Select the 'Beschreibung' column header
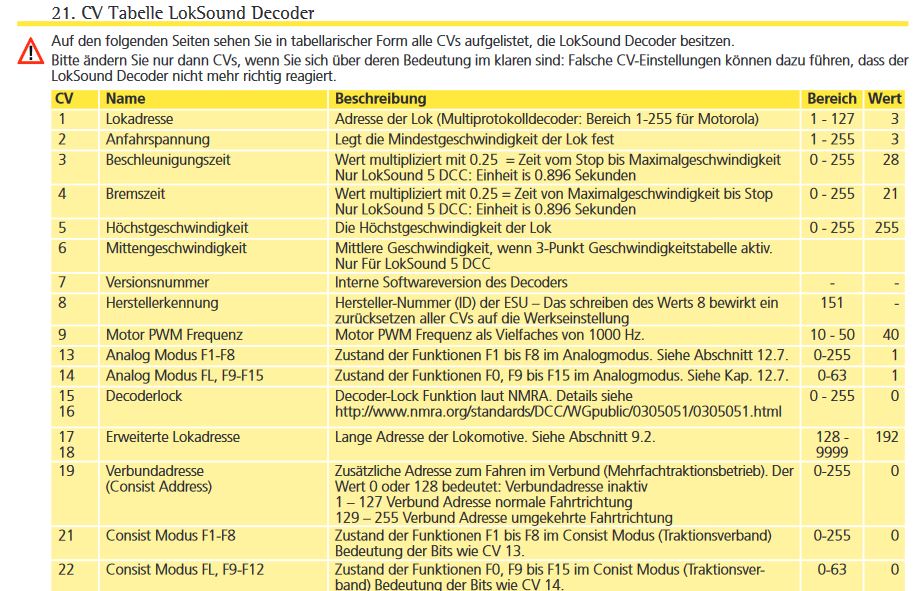 (381, 99)
